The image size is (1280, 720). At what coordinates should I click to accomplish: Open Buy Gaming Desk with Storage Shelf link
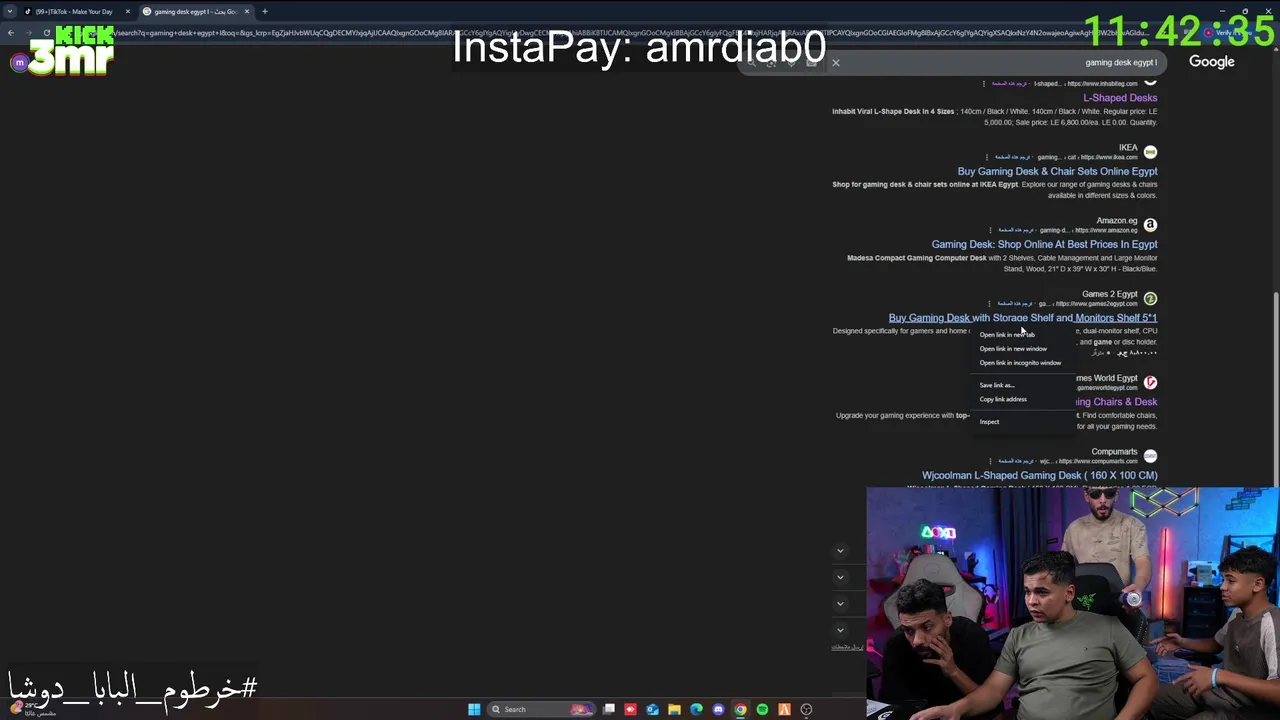coord(1022,318)
